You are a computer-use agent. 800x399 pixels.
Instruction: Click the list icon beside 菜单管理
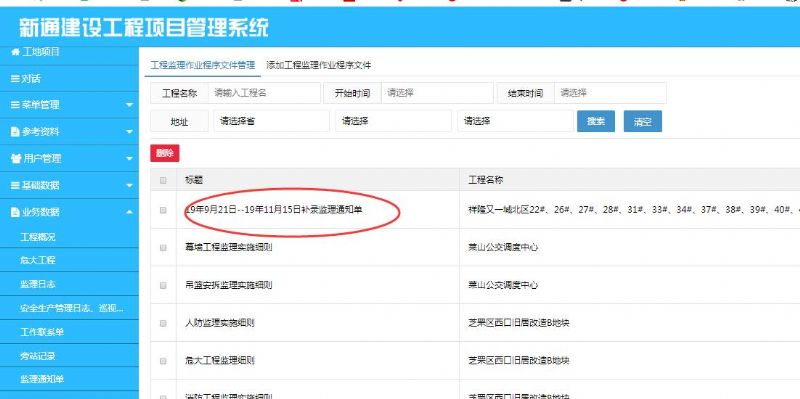pyautogui.click(x=15, y=105)
